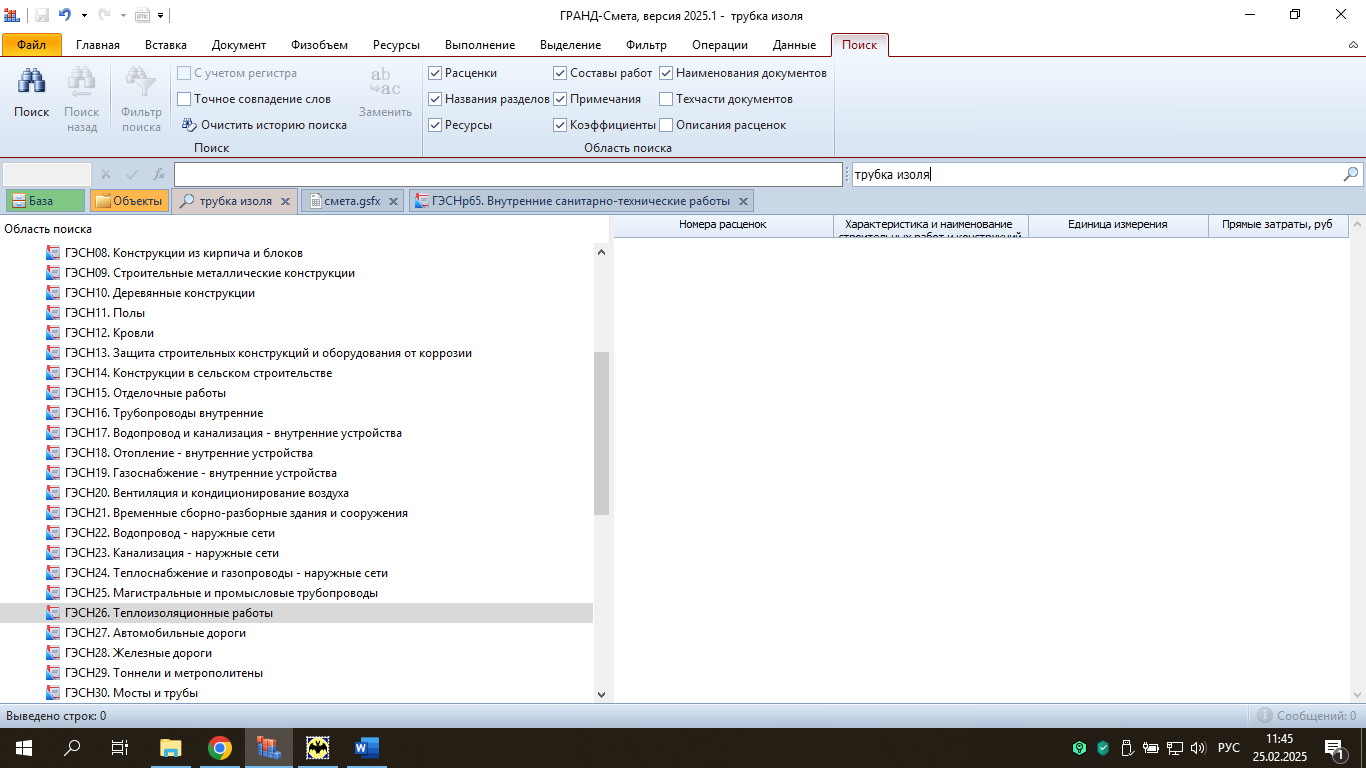Enable the case-sensitive search checkbox
Viewport: 1366px width, 768px height.
click(184, 73)
